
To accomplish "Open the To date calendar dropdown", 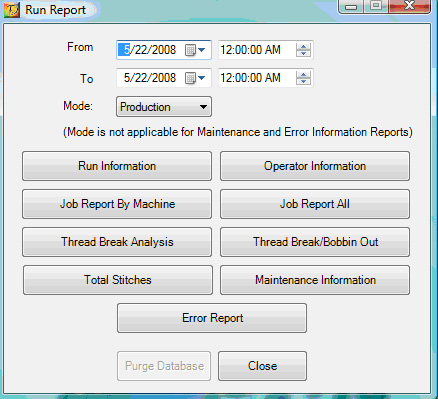I will coord(196,78).
